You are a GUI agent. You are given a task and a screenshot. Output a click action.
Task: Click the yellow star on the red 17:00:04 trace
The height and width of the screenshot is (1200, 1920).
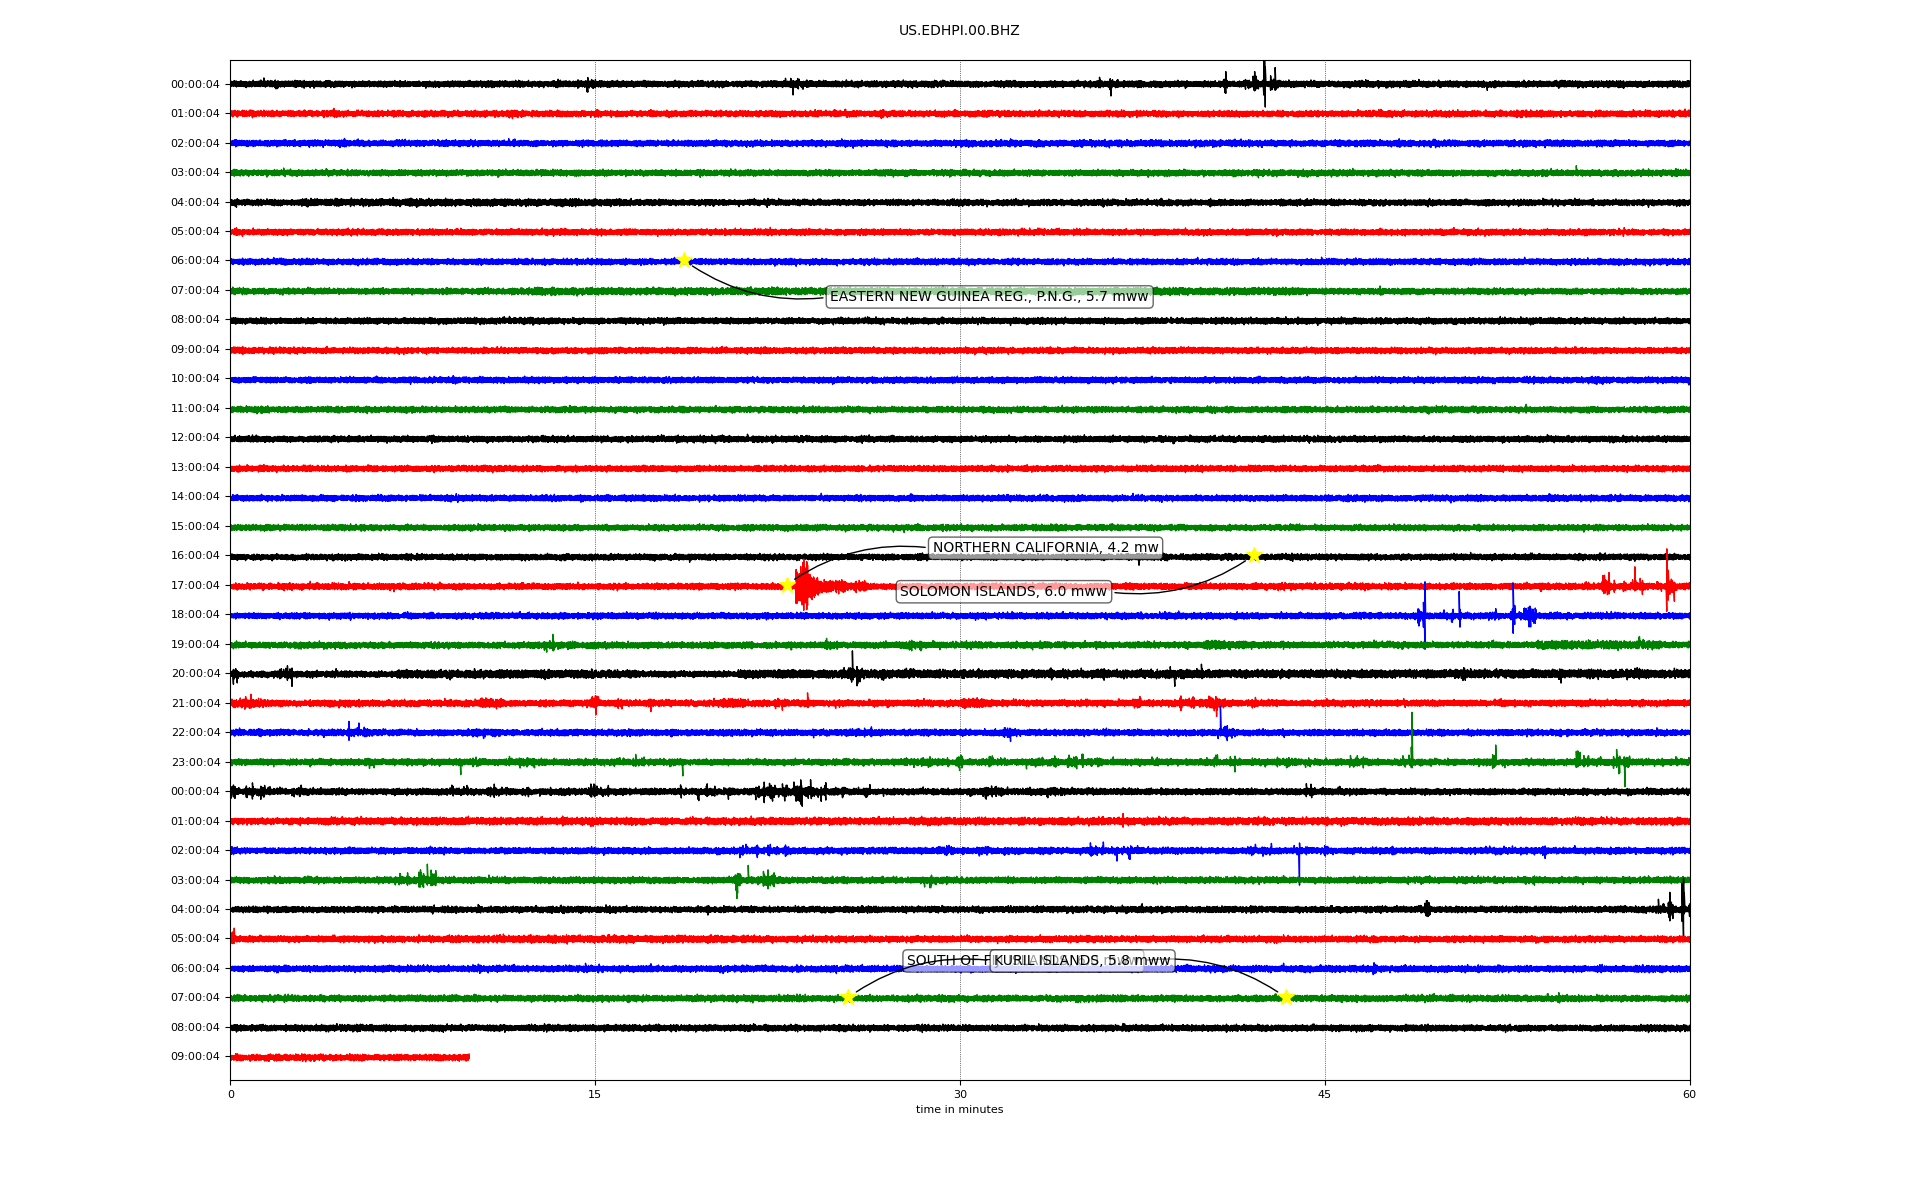point(787,585)
